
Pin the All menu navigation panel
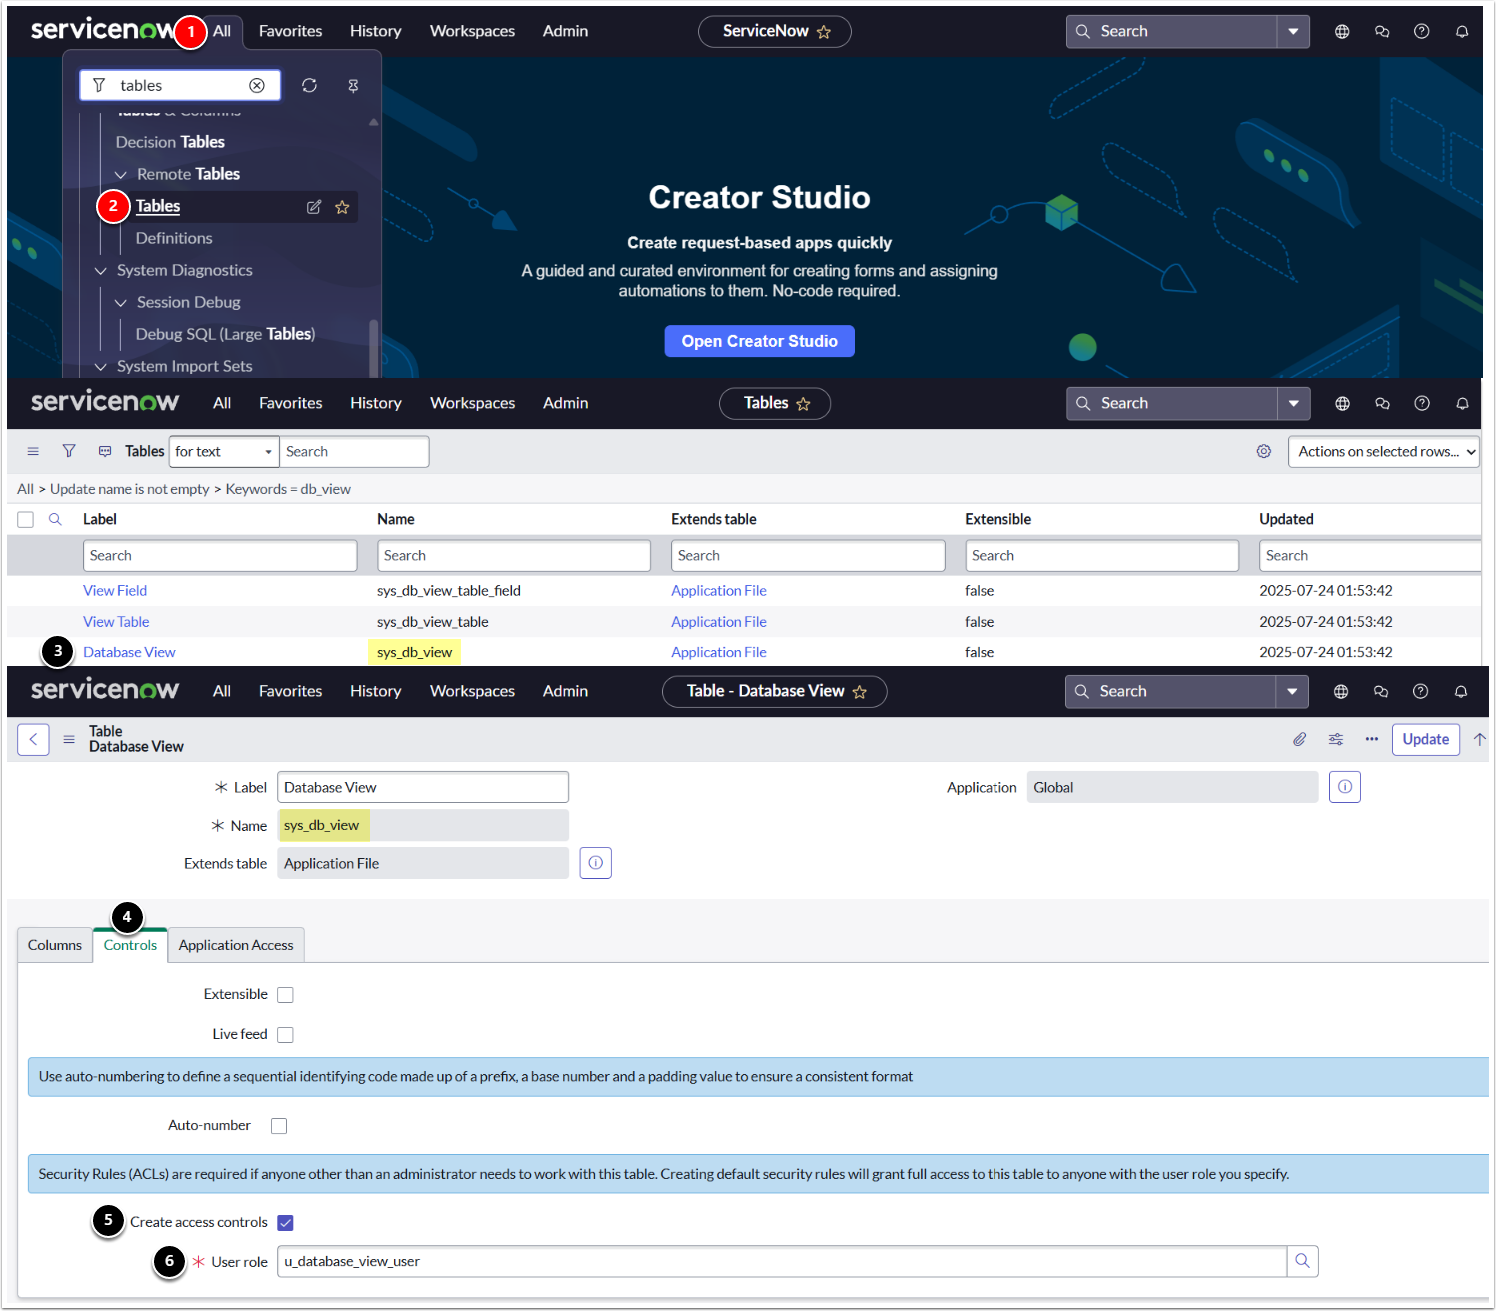click(353, 86)
